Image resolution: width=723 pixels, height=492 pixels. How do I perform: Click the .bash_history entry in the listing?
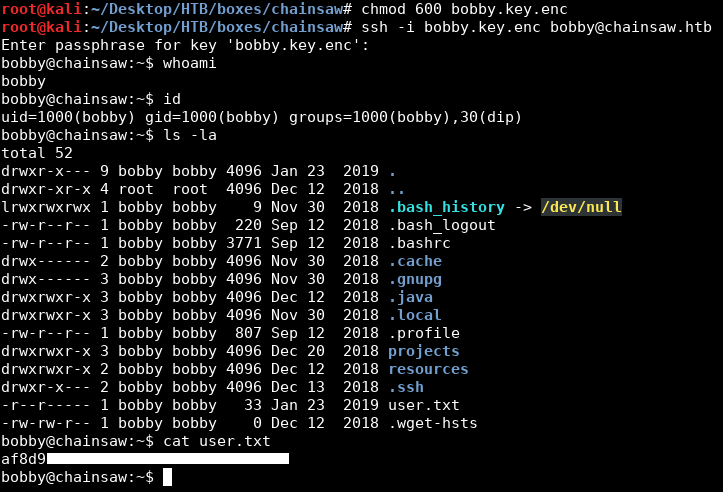[x=446, y=207]
